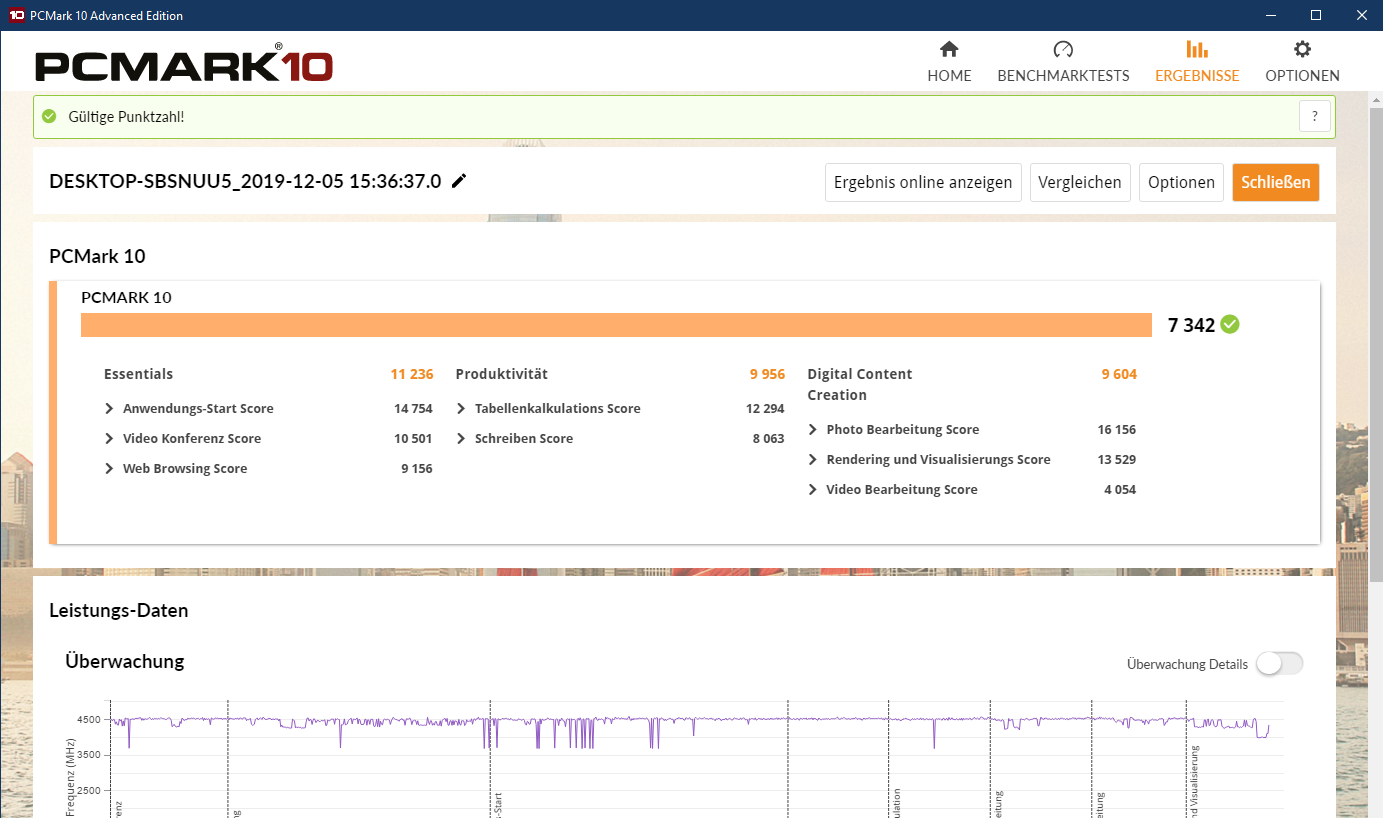Expand the Web Browsing Score row
The width and height of the screenshot is (1383, 818).
click(x=109, y=469)
